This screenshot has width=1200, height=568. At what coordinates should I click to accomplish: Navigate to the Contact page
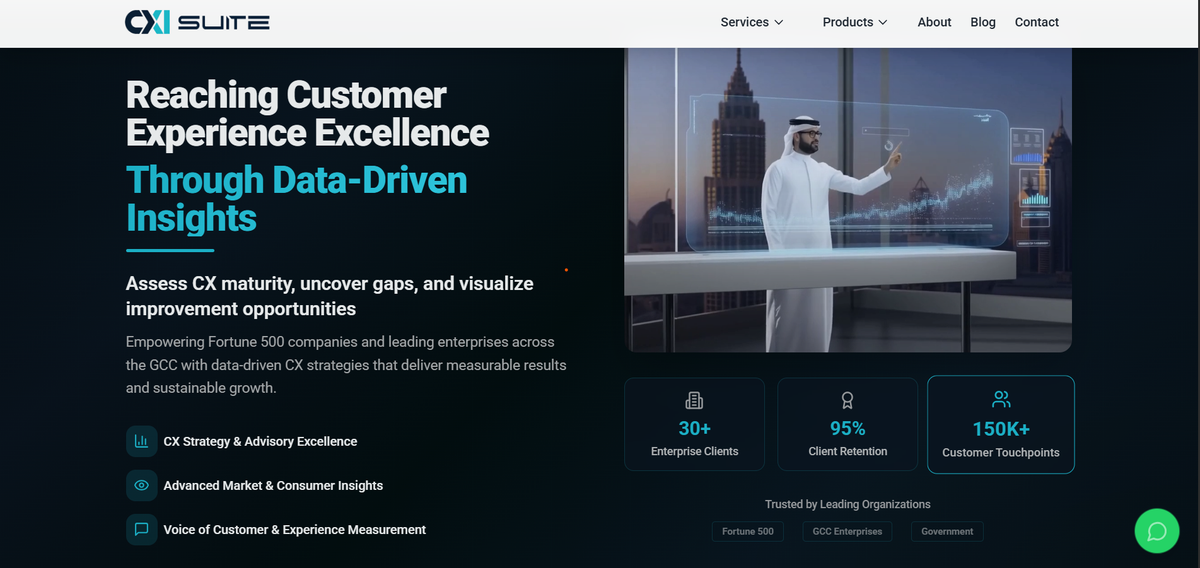(1036, 22)
